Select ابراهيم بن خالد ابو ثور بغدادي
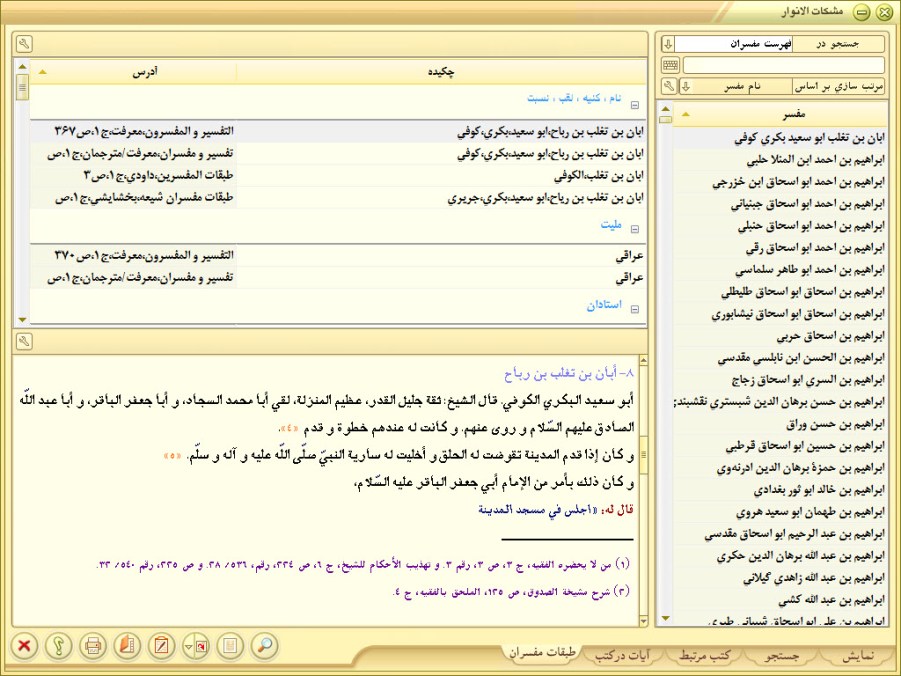The height and width of the screenshot is (676, 901). click(780, 490)
